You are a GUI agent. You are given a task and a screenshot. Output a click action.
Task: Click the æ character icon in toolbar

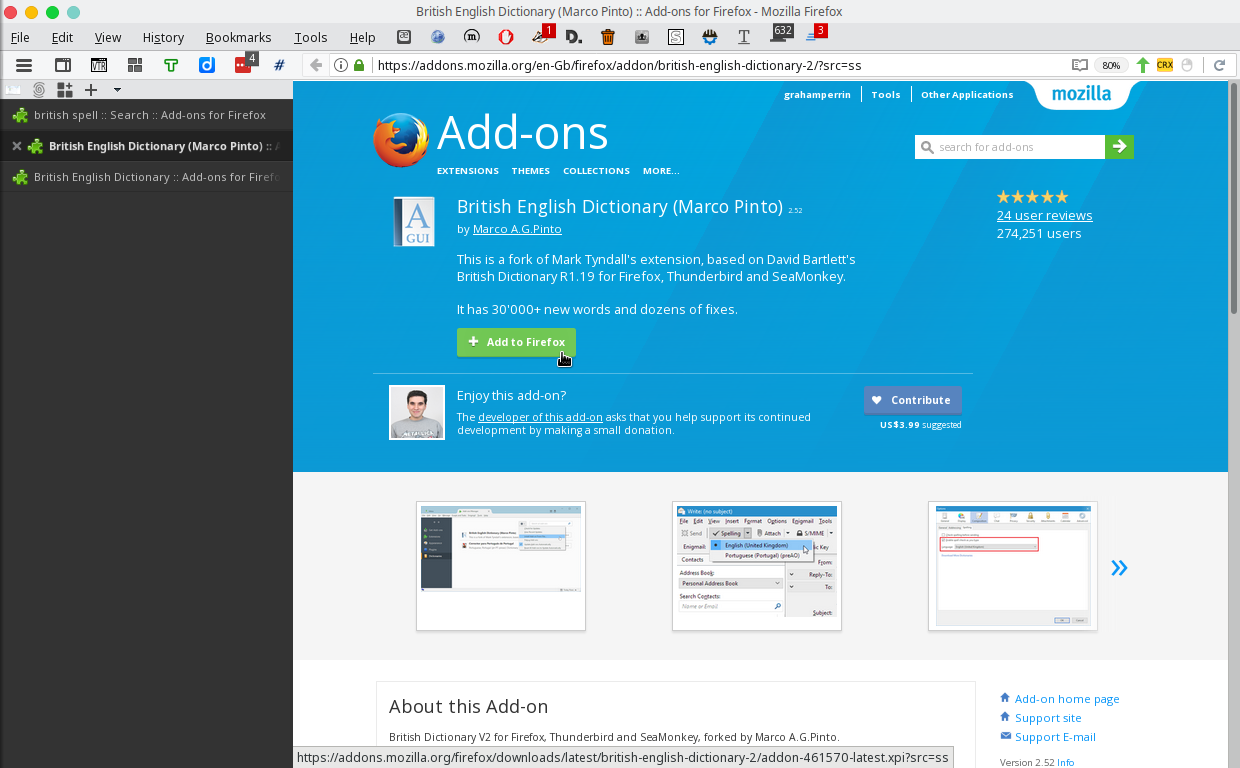click(404, 37)
